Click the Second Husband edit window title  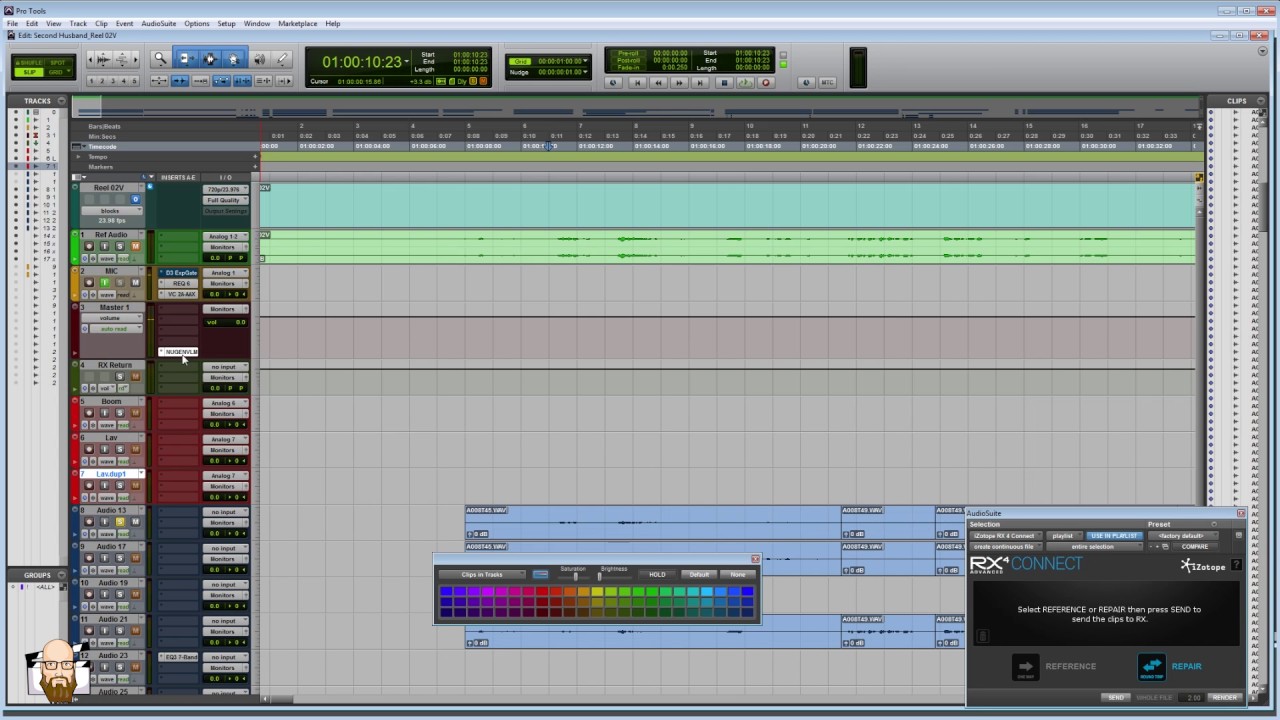(67, 35)
